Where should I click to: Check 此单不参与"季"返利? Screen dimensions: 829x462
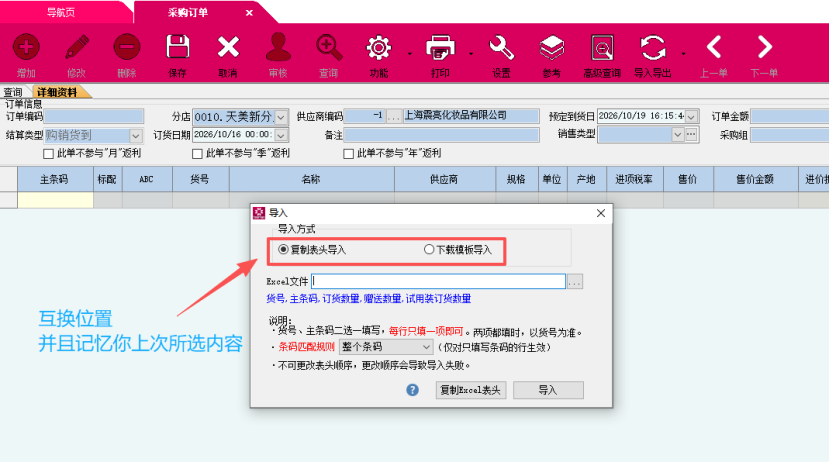click(x=197, y=154)
